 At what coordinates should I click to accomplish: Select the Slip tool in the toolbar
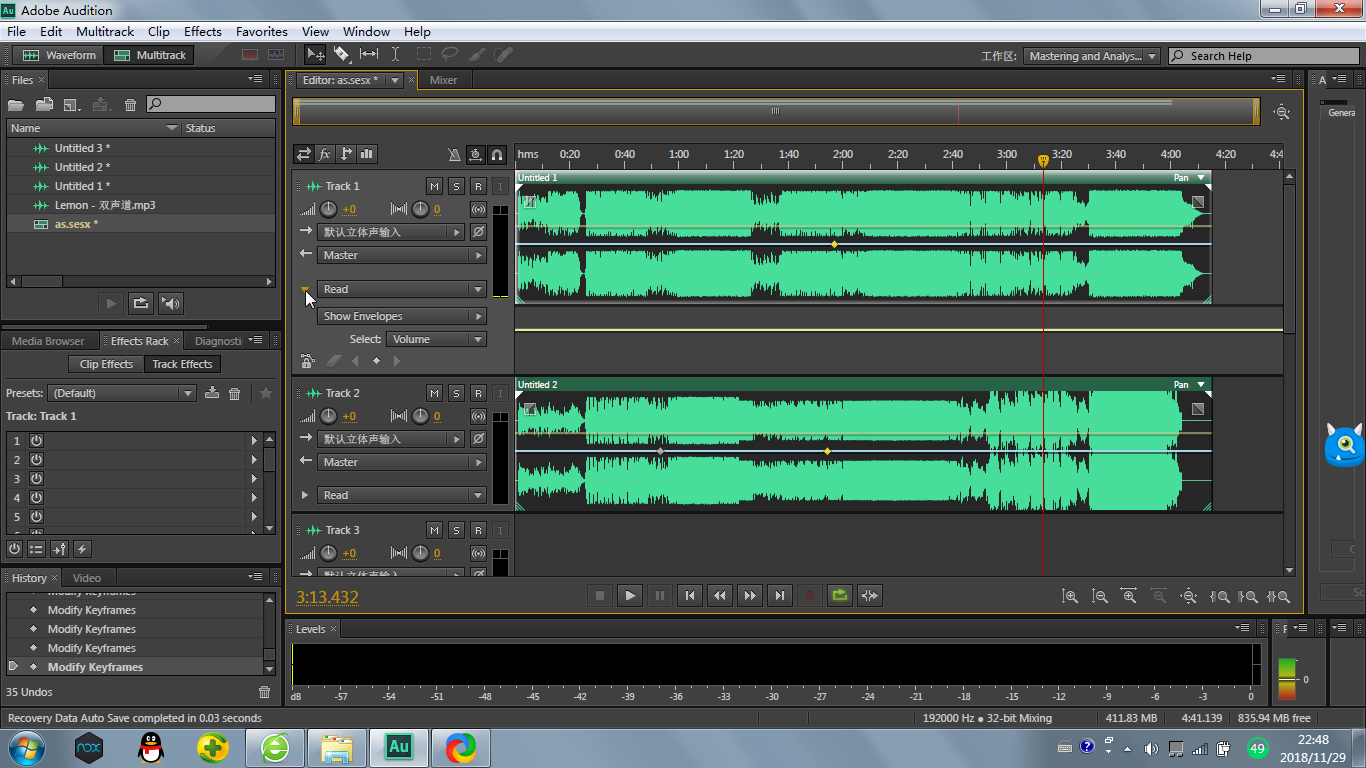369,55
